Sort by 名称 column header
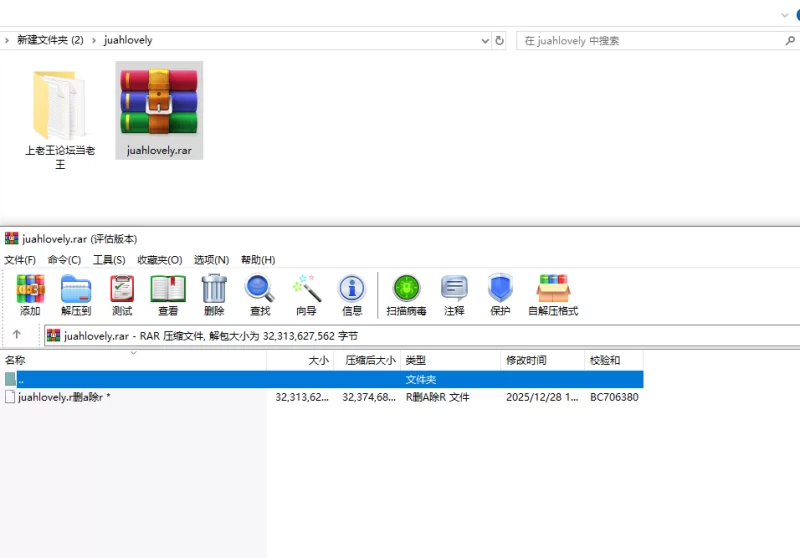 (133, 360)
